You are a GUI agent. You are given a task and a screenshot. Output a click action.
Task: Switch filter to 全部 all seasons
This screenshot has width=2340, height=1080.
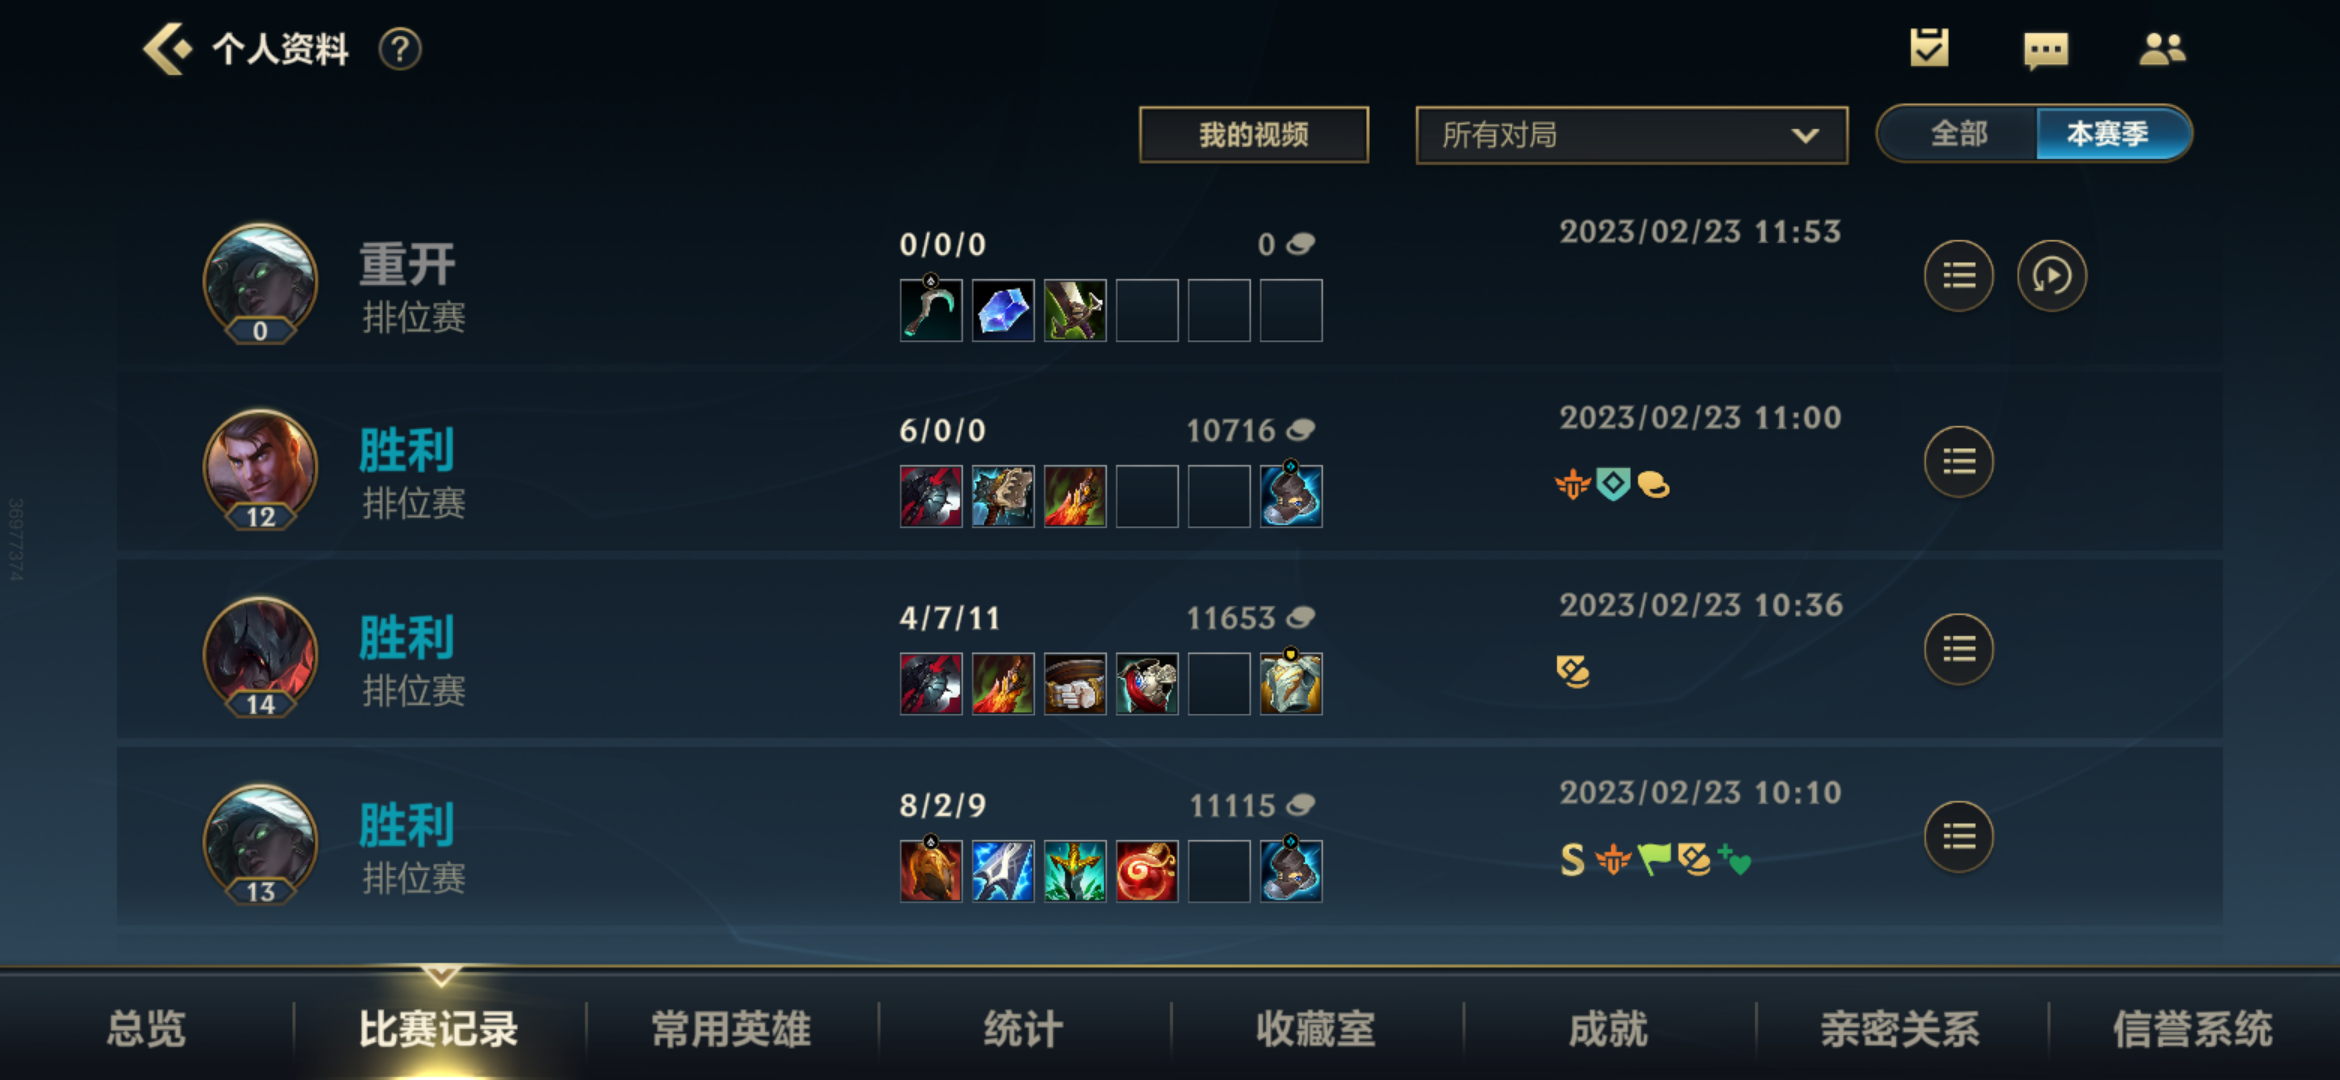[x=1958, y=133]
